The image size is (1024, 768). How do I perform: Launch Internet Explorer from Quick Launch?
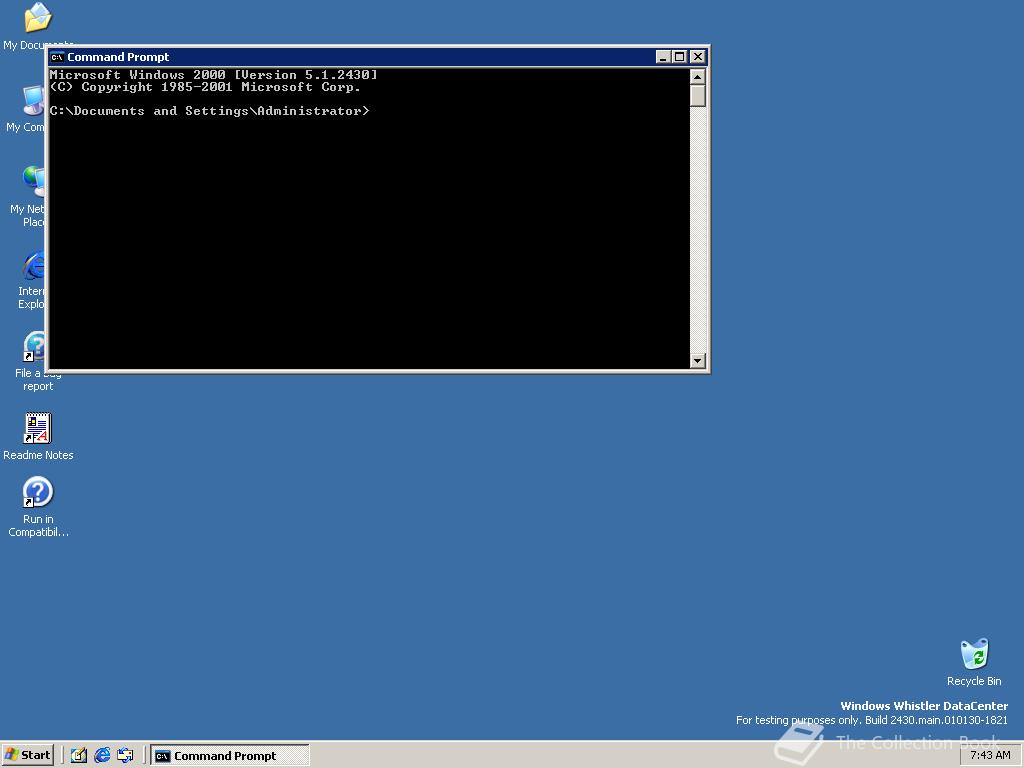pyautogui.click(x=102, y=755)
